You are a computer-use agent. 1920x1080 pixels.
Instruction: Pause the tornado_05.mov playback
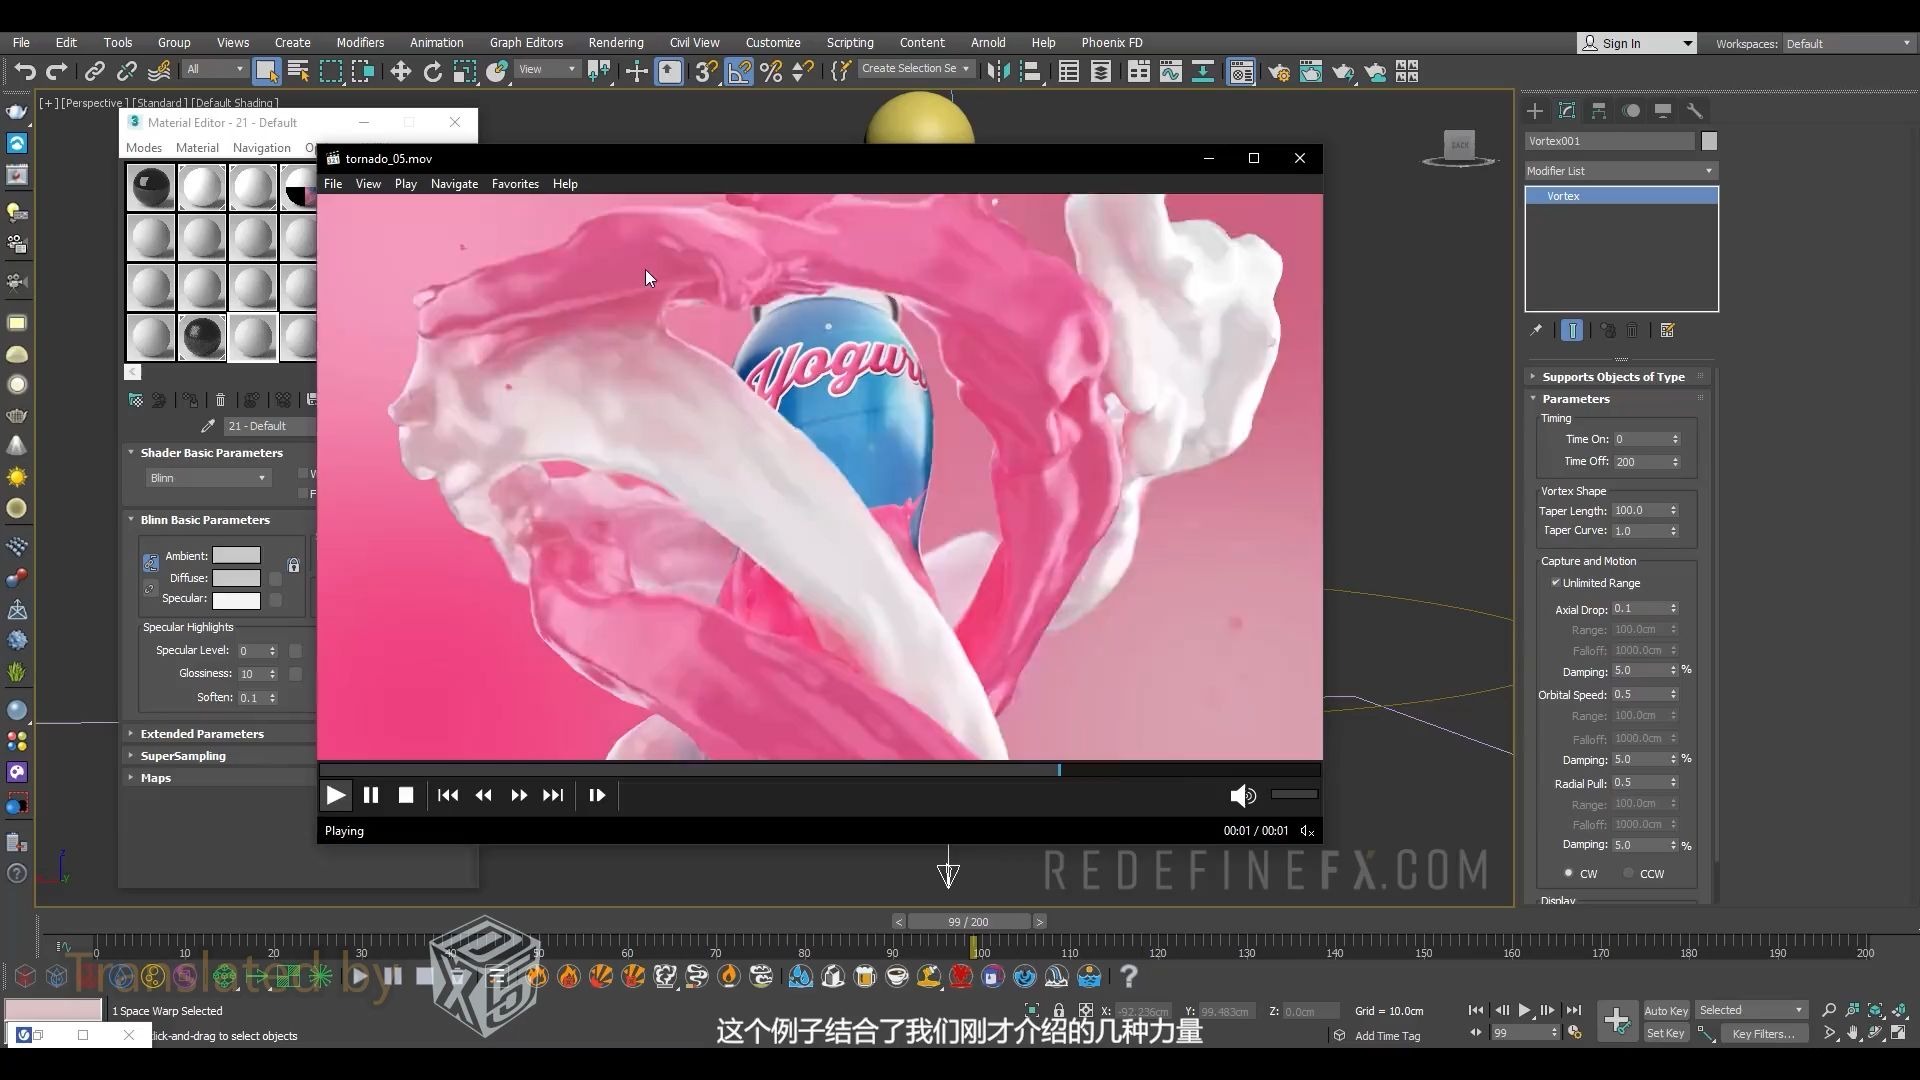[x=371, y=795]
